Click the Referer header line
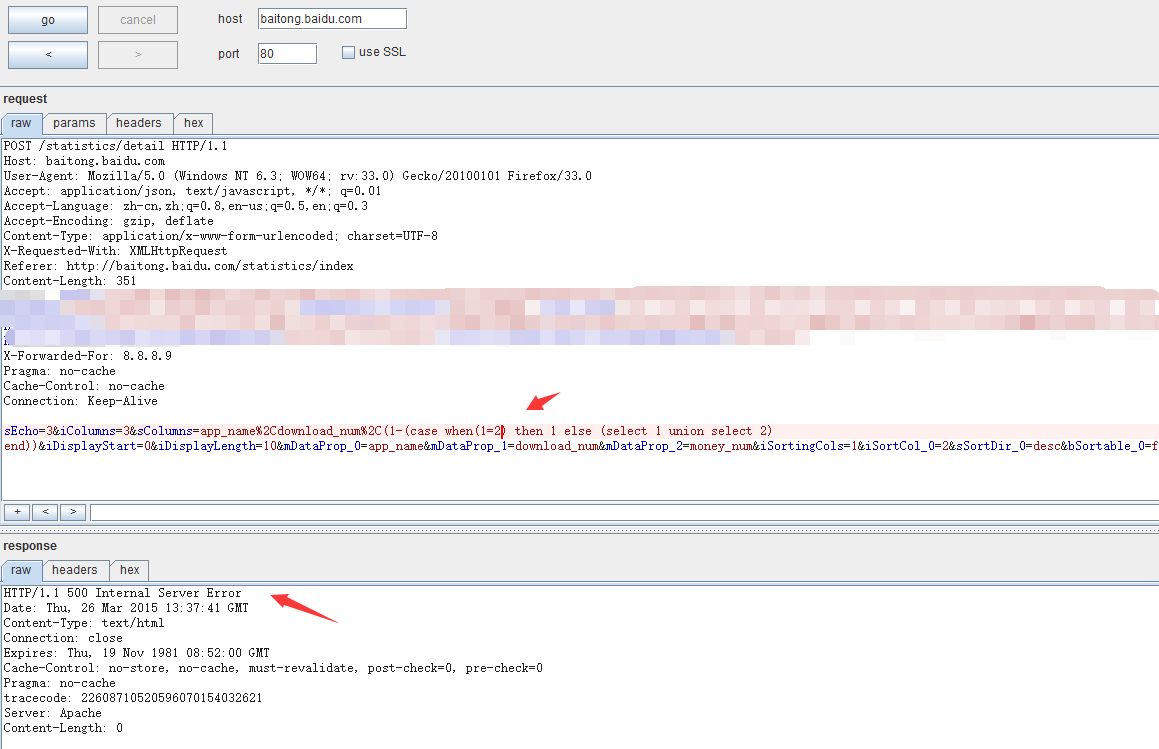The width and height of the screenshot is (1159, 749). tap(179, 266)
